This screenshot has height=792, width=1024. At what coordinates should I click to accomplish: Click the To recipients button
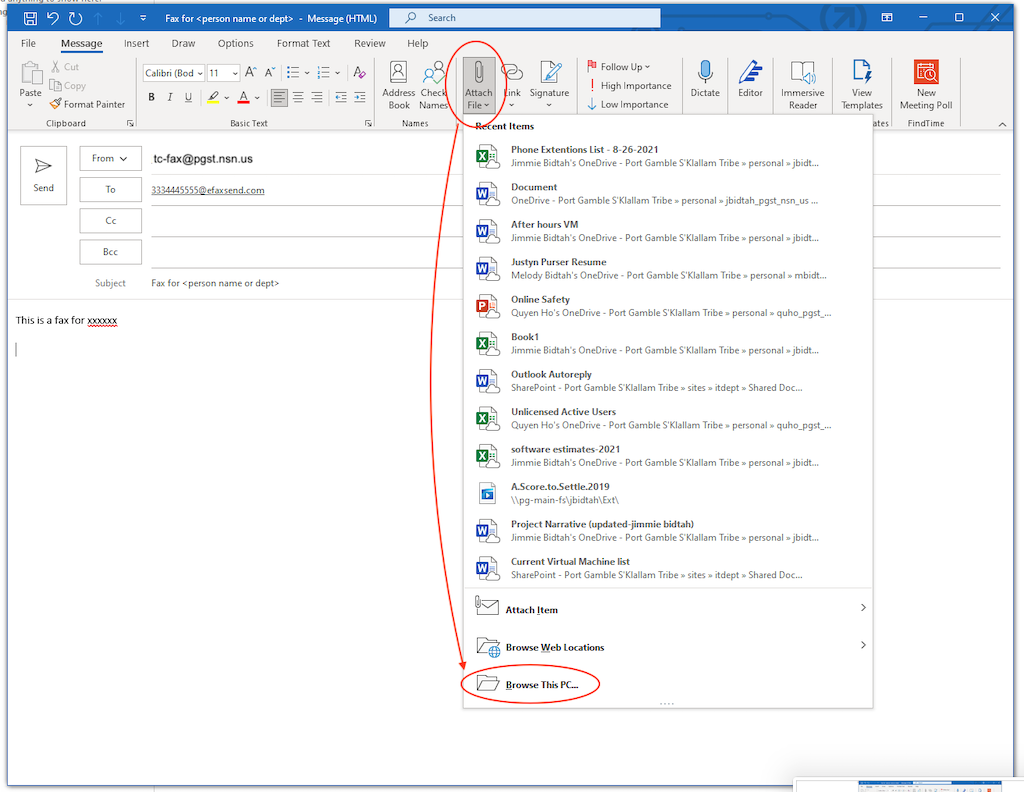click(110, 189)
